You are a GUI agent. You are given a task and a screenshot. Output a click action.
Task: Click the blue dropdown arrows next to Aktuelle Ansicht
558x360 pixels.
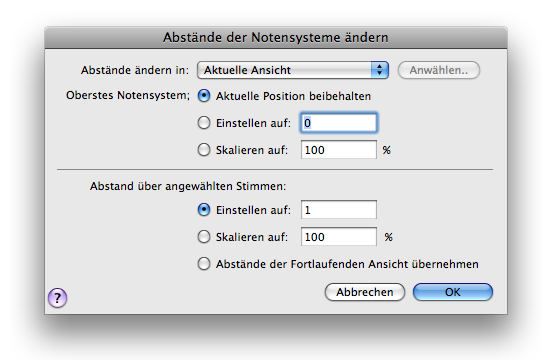[x=379, y=70]
